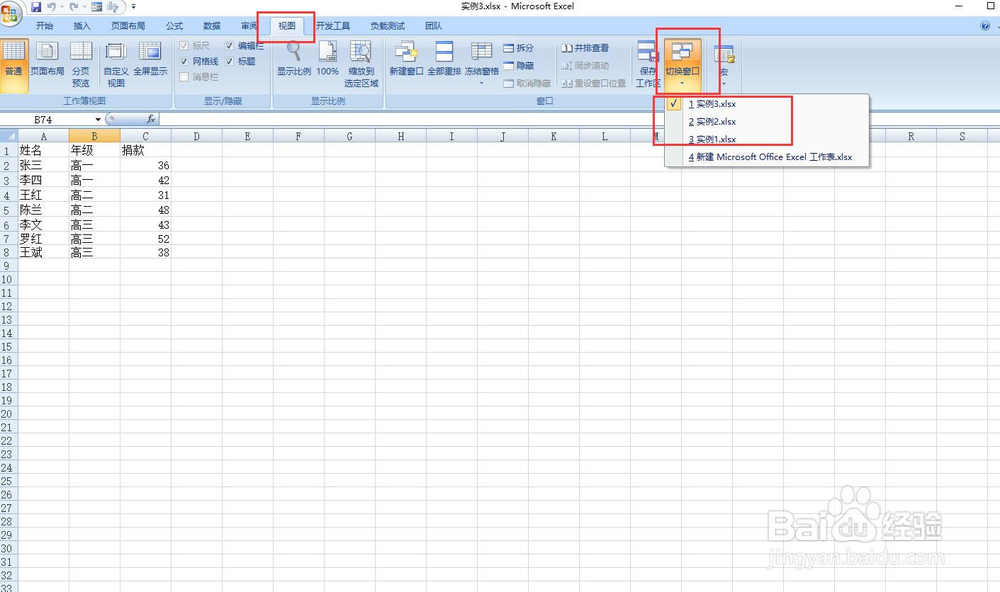Save the workbook via quick access toolbar
This screenshot has width=1000, height=592.
pyautogui.click(x=36, y=7)
